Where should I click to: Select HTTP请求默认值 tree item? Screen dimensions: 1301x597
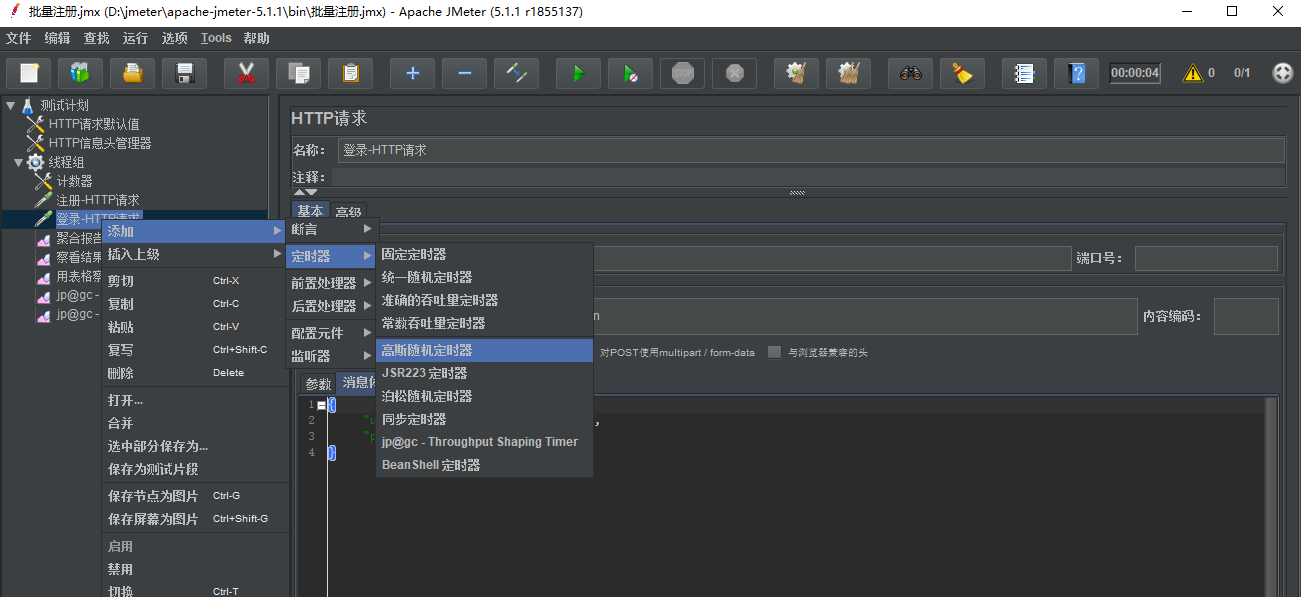pyautogui.click(x=94, y=124)
